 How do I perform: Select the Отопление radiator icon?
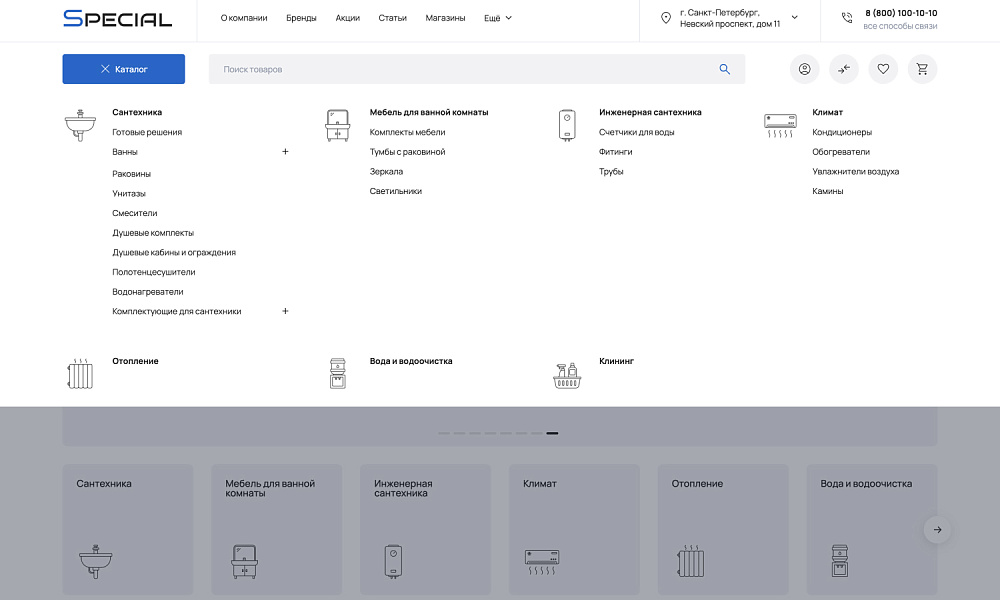80,373
